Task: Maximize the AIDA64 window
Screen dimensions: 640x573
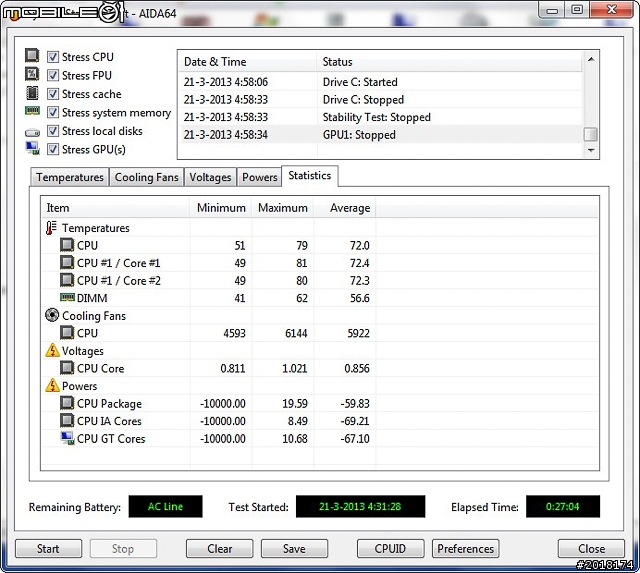Action: pos(577,10)
